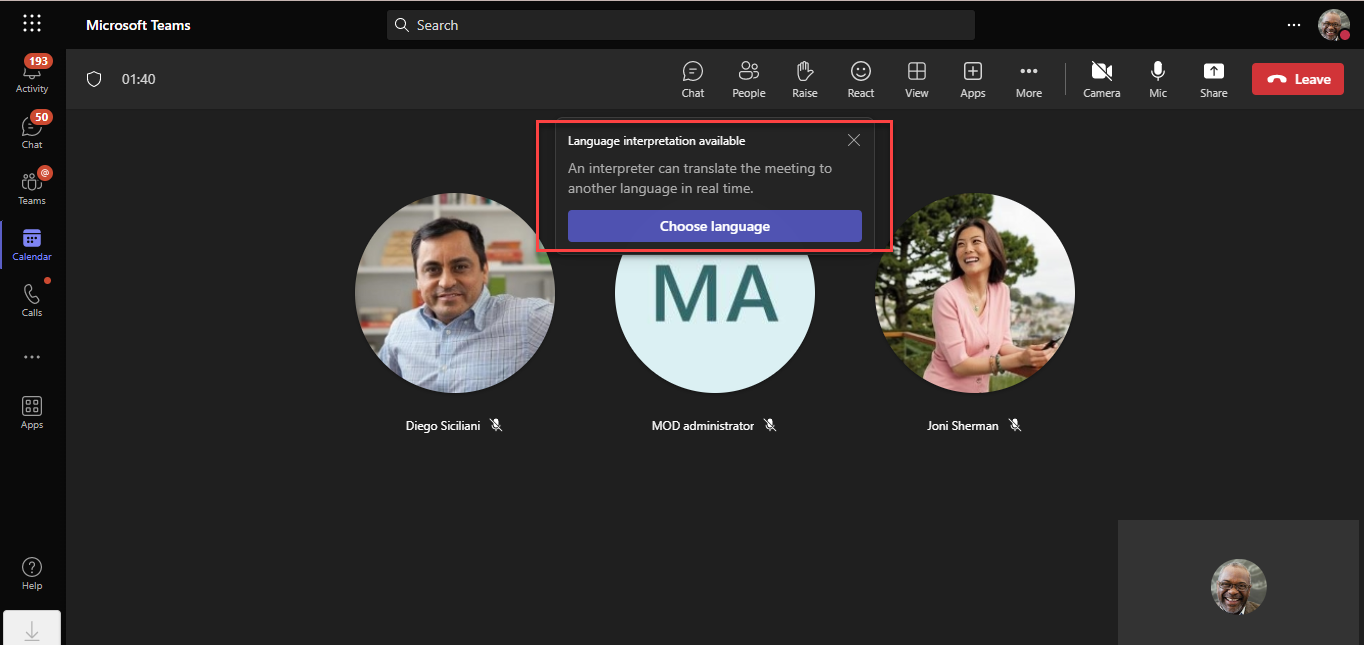Open the meeting Chat
Image resolution: width=1364 pixels, height=645 pixels.
tap(692, 79)
